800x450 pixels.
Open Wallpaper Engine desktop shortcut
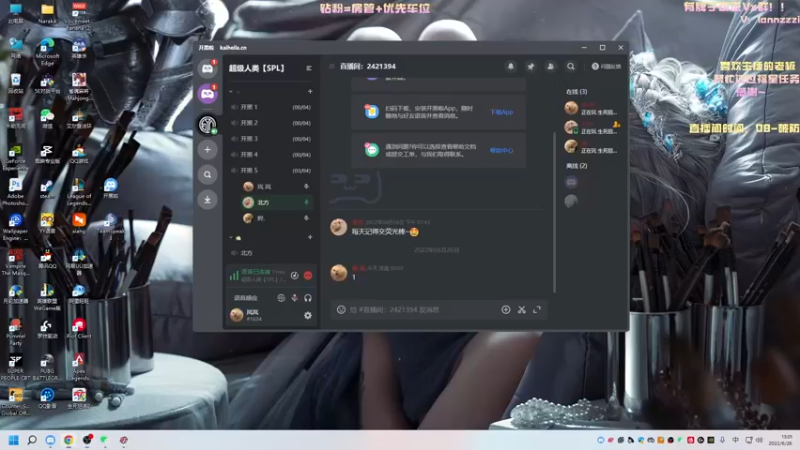pos(15,228)
